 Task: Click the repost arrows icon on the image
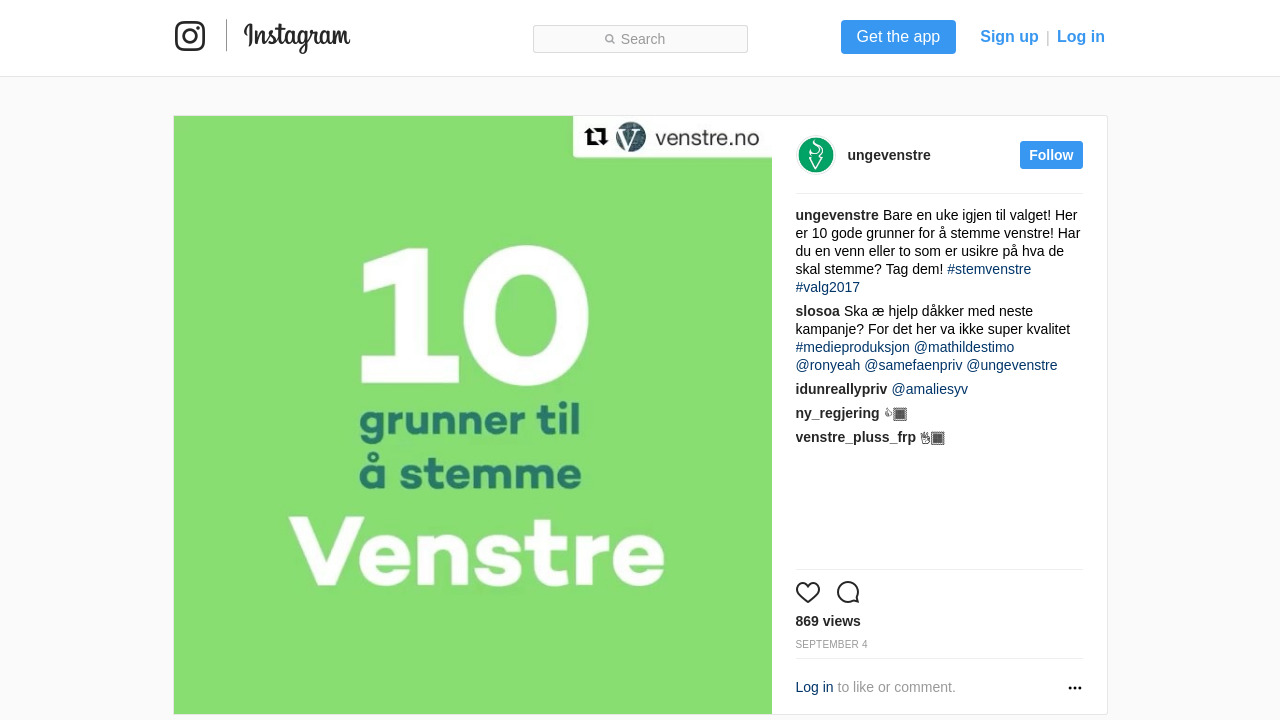(x=596, y=137)
